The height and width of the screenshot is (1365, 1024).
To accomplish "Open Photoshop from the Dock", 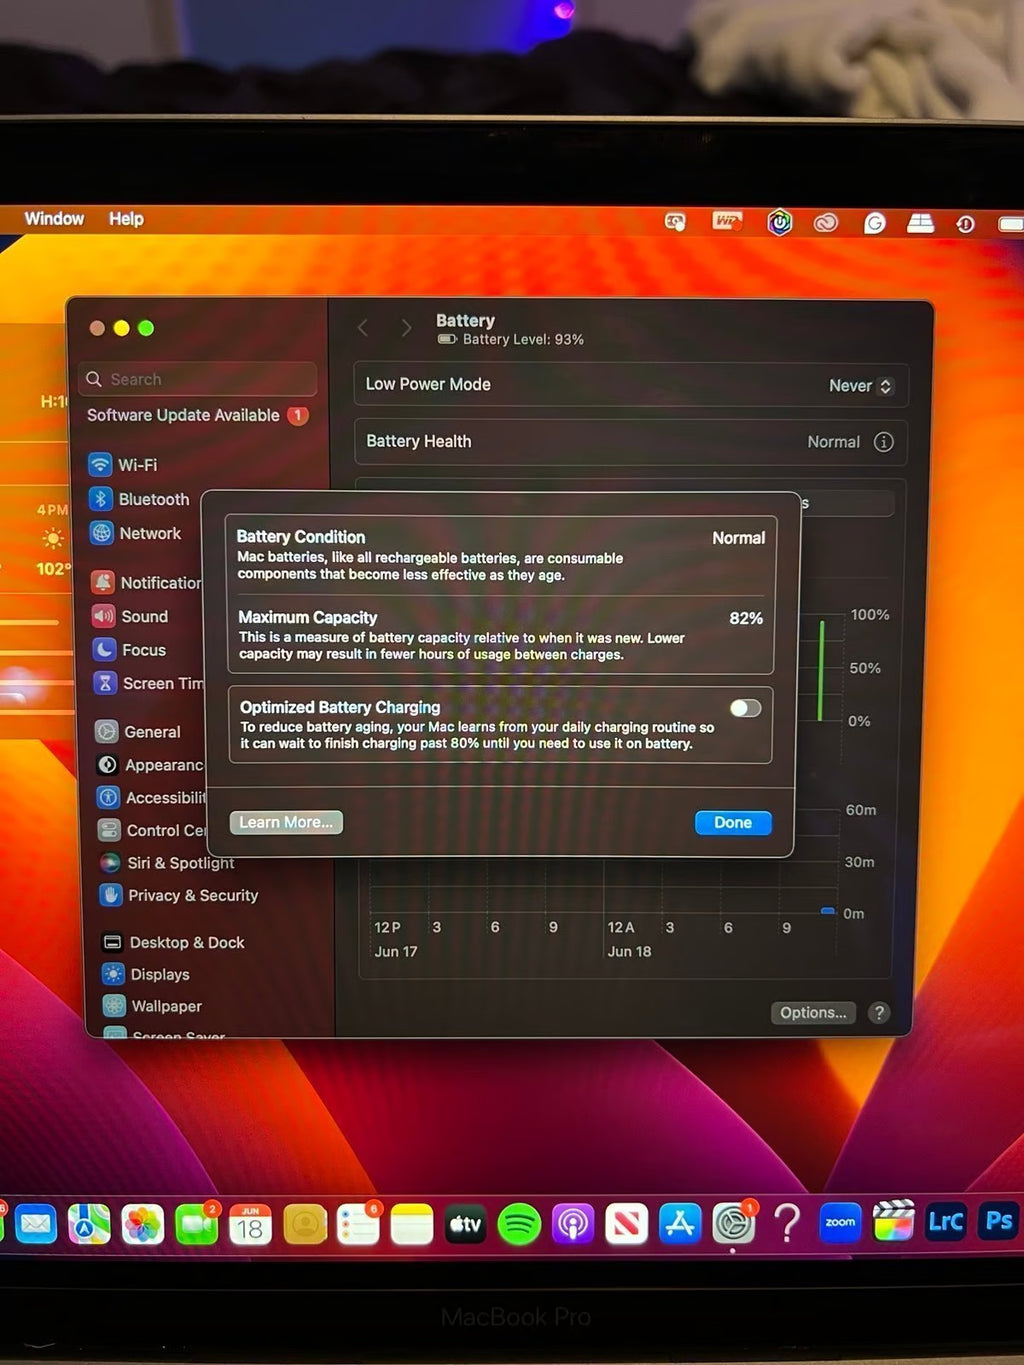I will 998,1221.
